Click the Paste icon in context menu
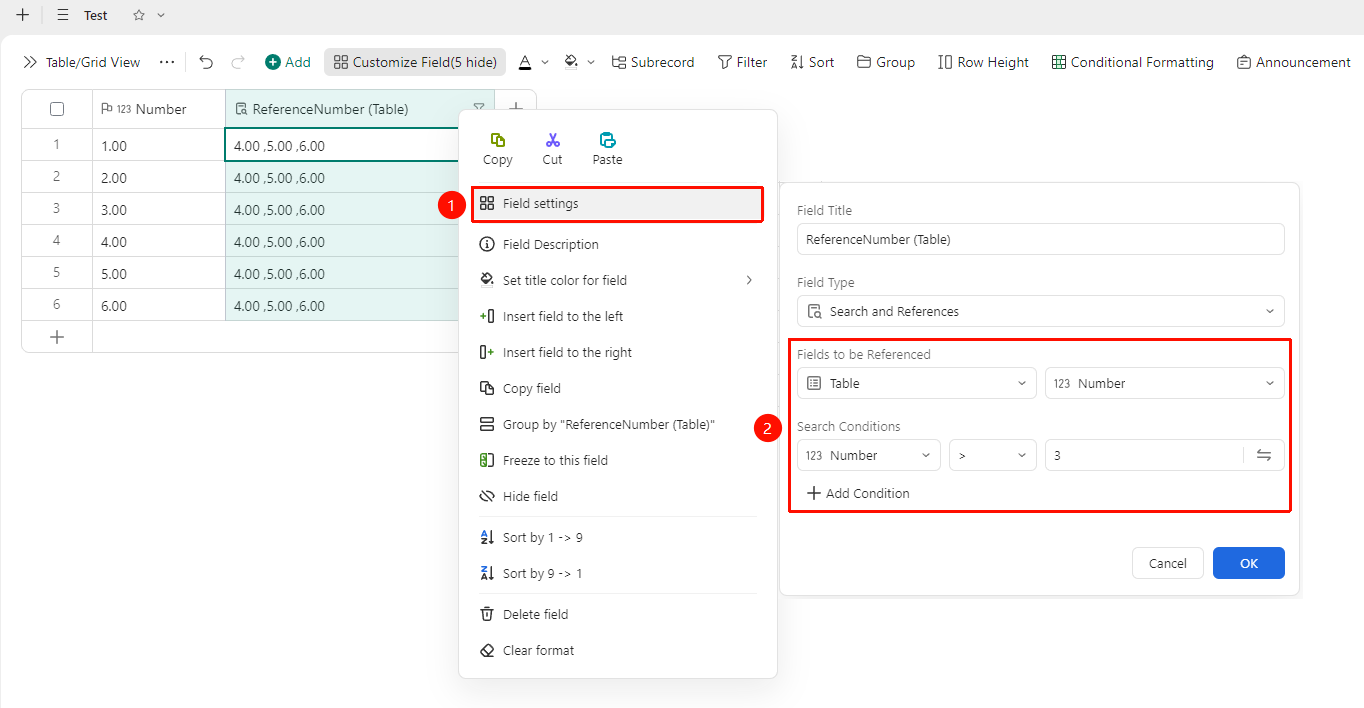This screenshot has width=1364, height=708. click(607, 140)
